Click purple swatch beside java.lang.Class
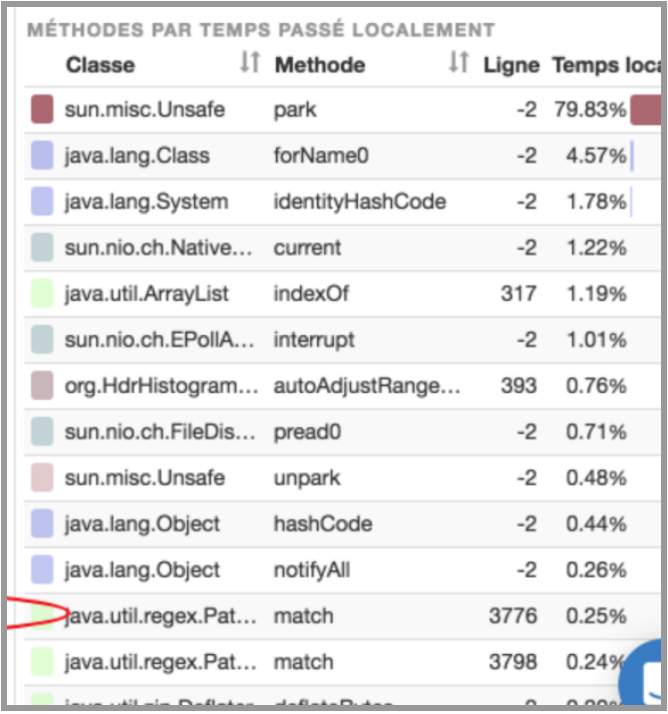668x714 pixels. 42,155
